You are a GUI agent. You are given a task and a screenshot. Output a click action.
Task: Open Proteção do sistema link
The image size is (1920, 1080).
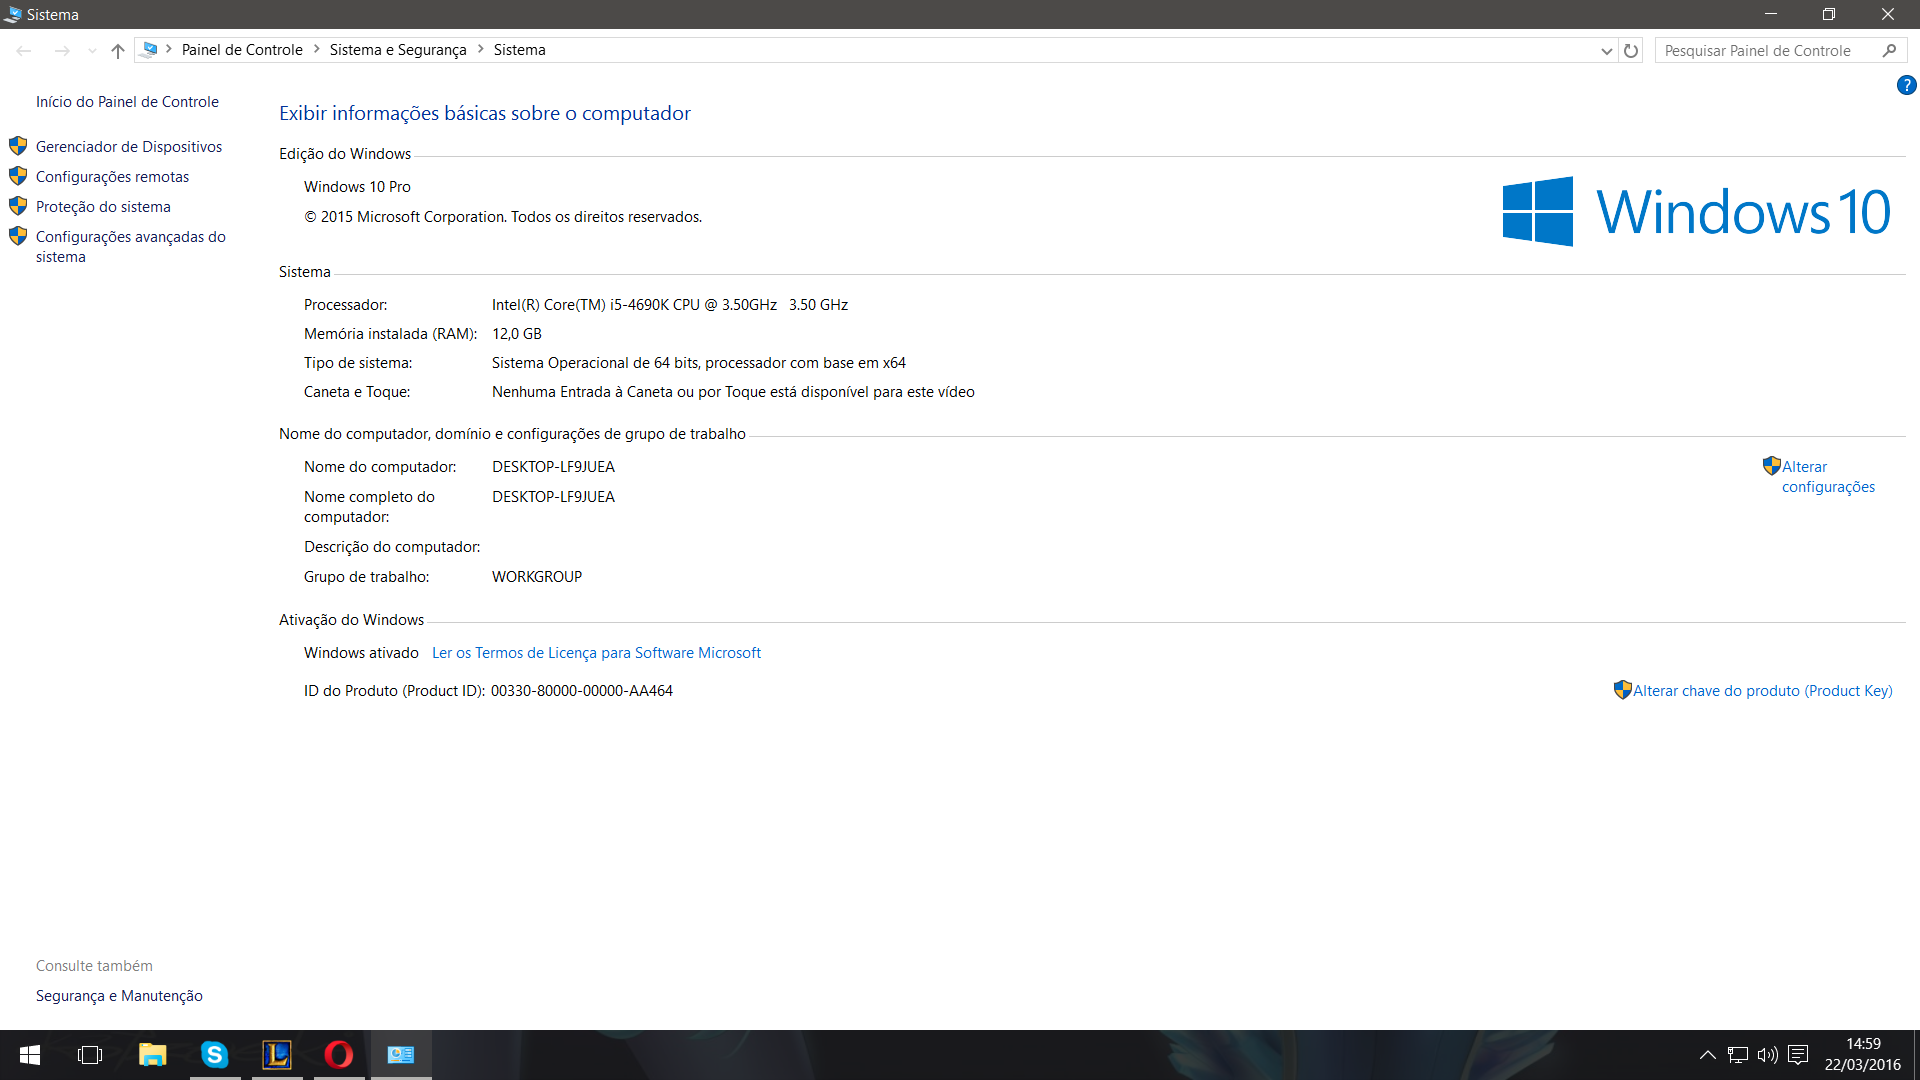[103, 206]
